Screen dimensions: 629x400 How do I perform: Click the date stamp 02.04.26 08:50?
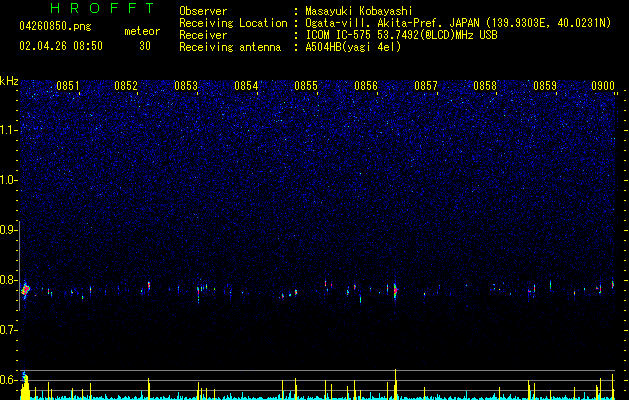click(x=61, y=46)
